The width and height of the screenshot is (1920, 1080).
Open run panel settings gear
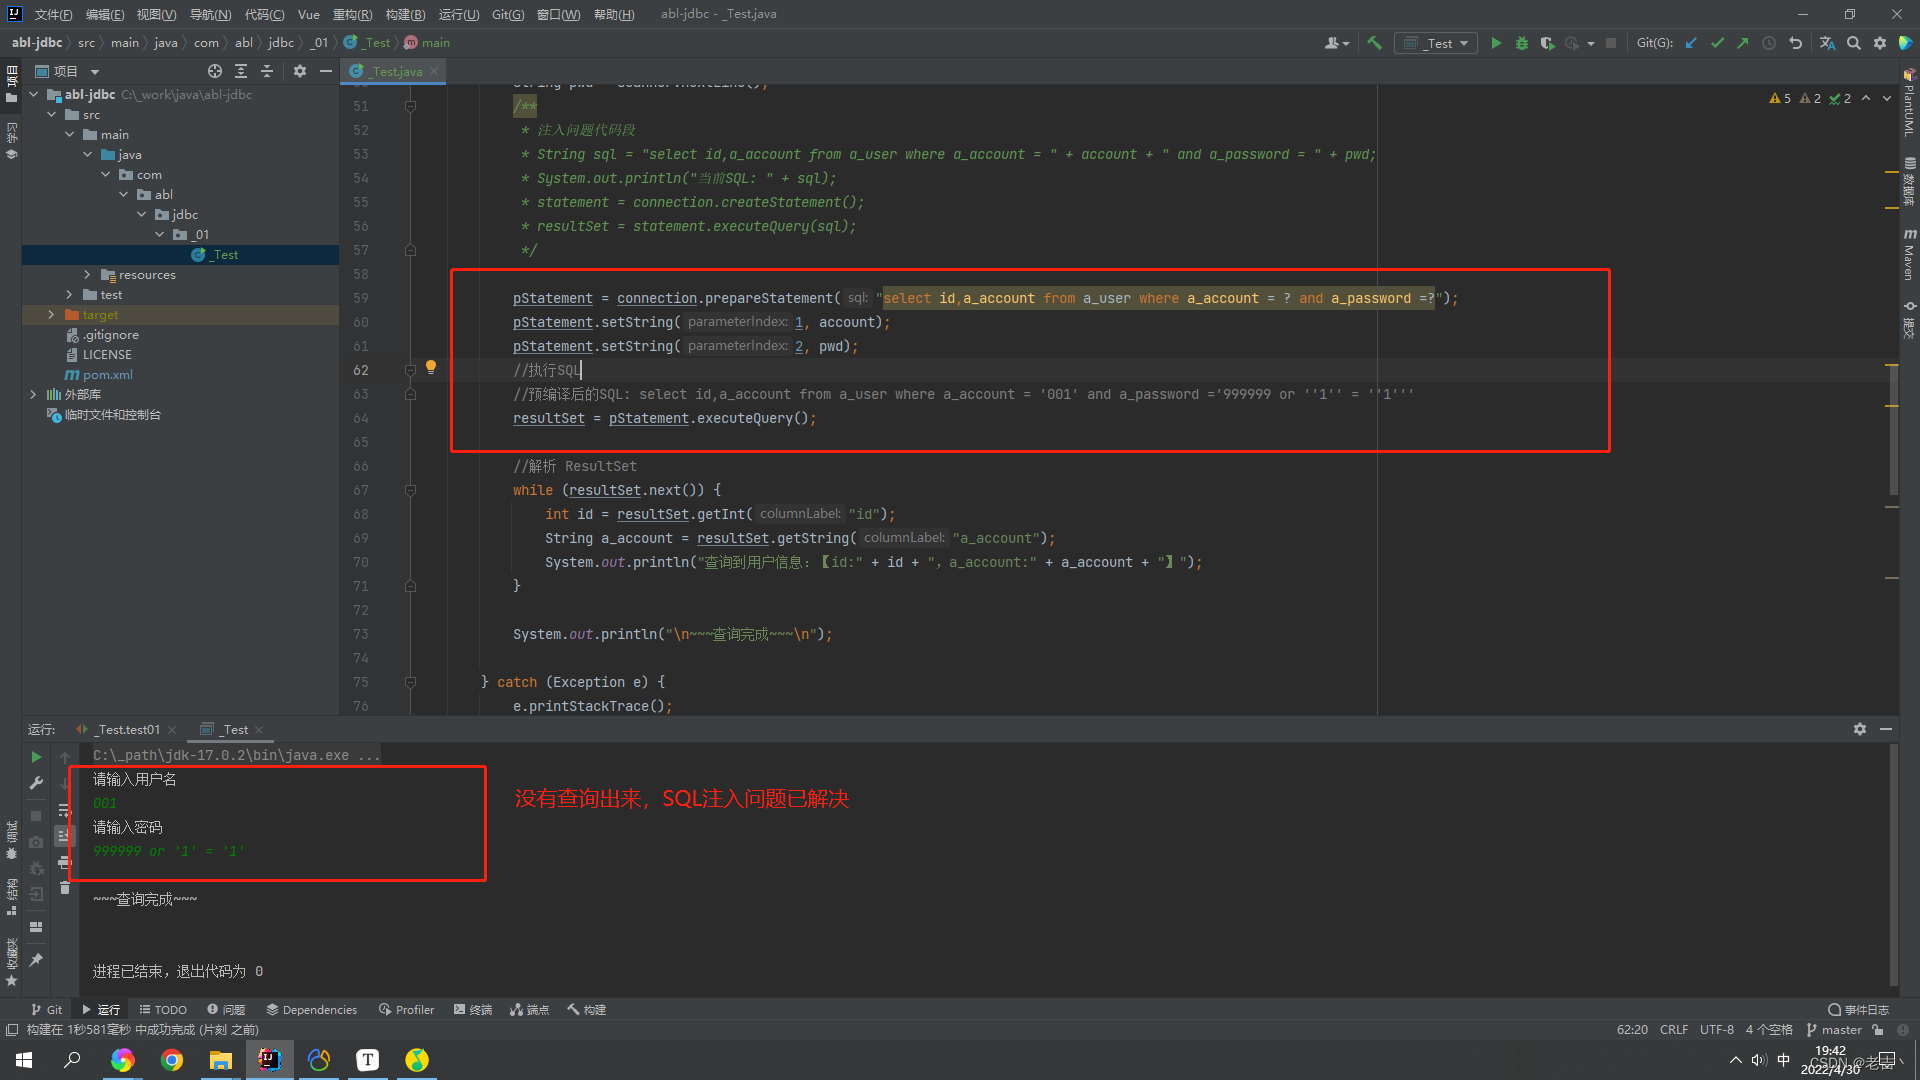click(1860, 729)
